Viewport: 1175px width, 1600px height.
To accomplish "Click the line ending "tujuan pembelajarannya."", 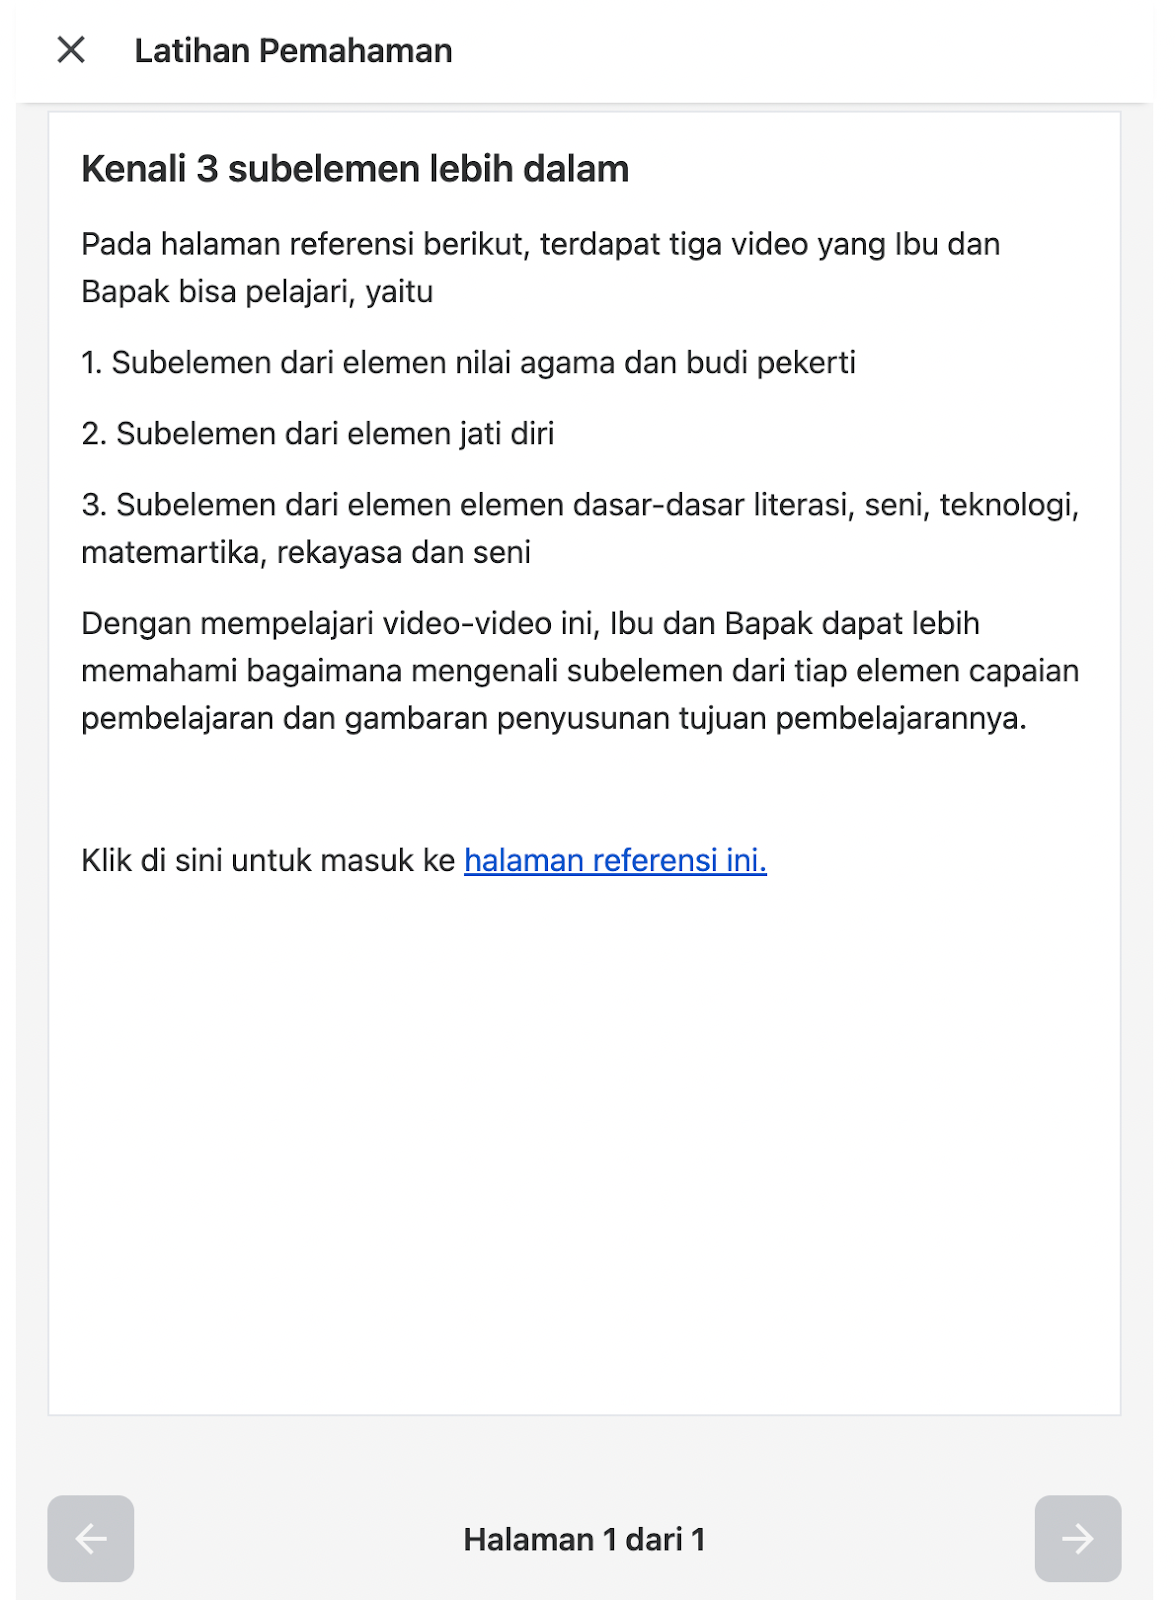I will point(554,718).
